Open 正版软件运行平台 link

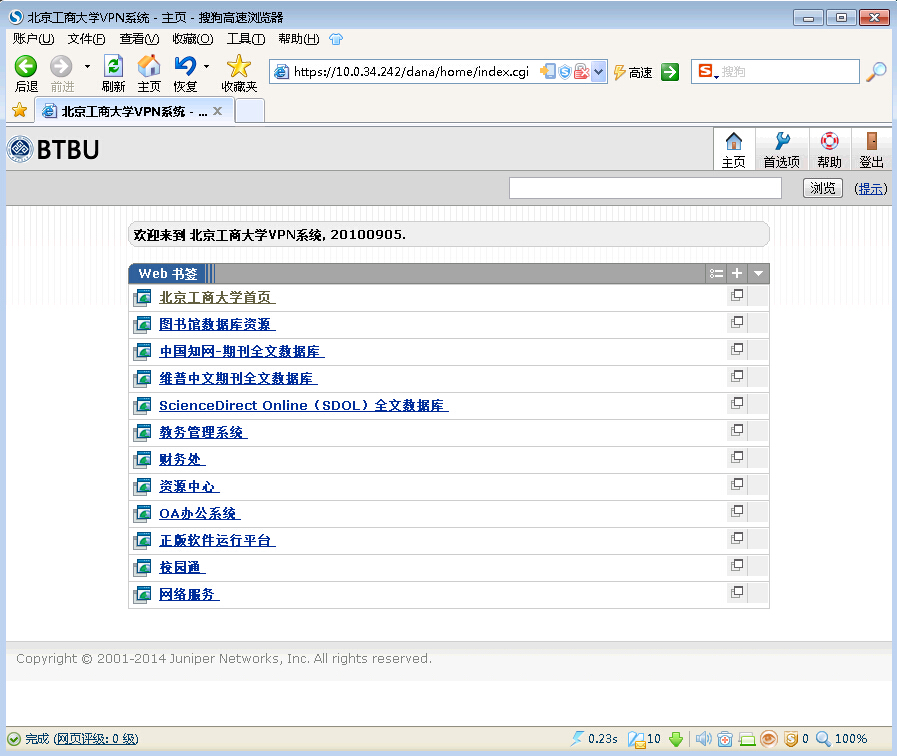[x=217, y=540]
